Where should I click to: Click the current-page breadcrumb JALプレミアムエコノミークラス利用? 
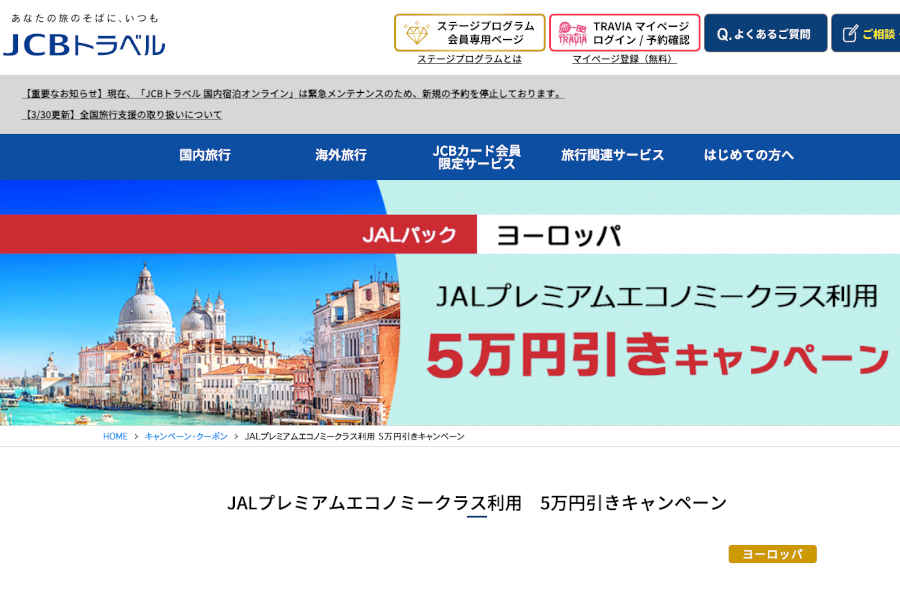click(x=355, y=436)
